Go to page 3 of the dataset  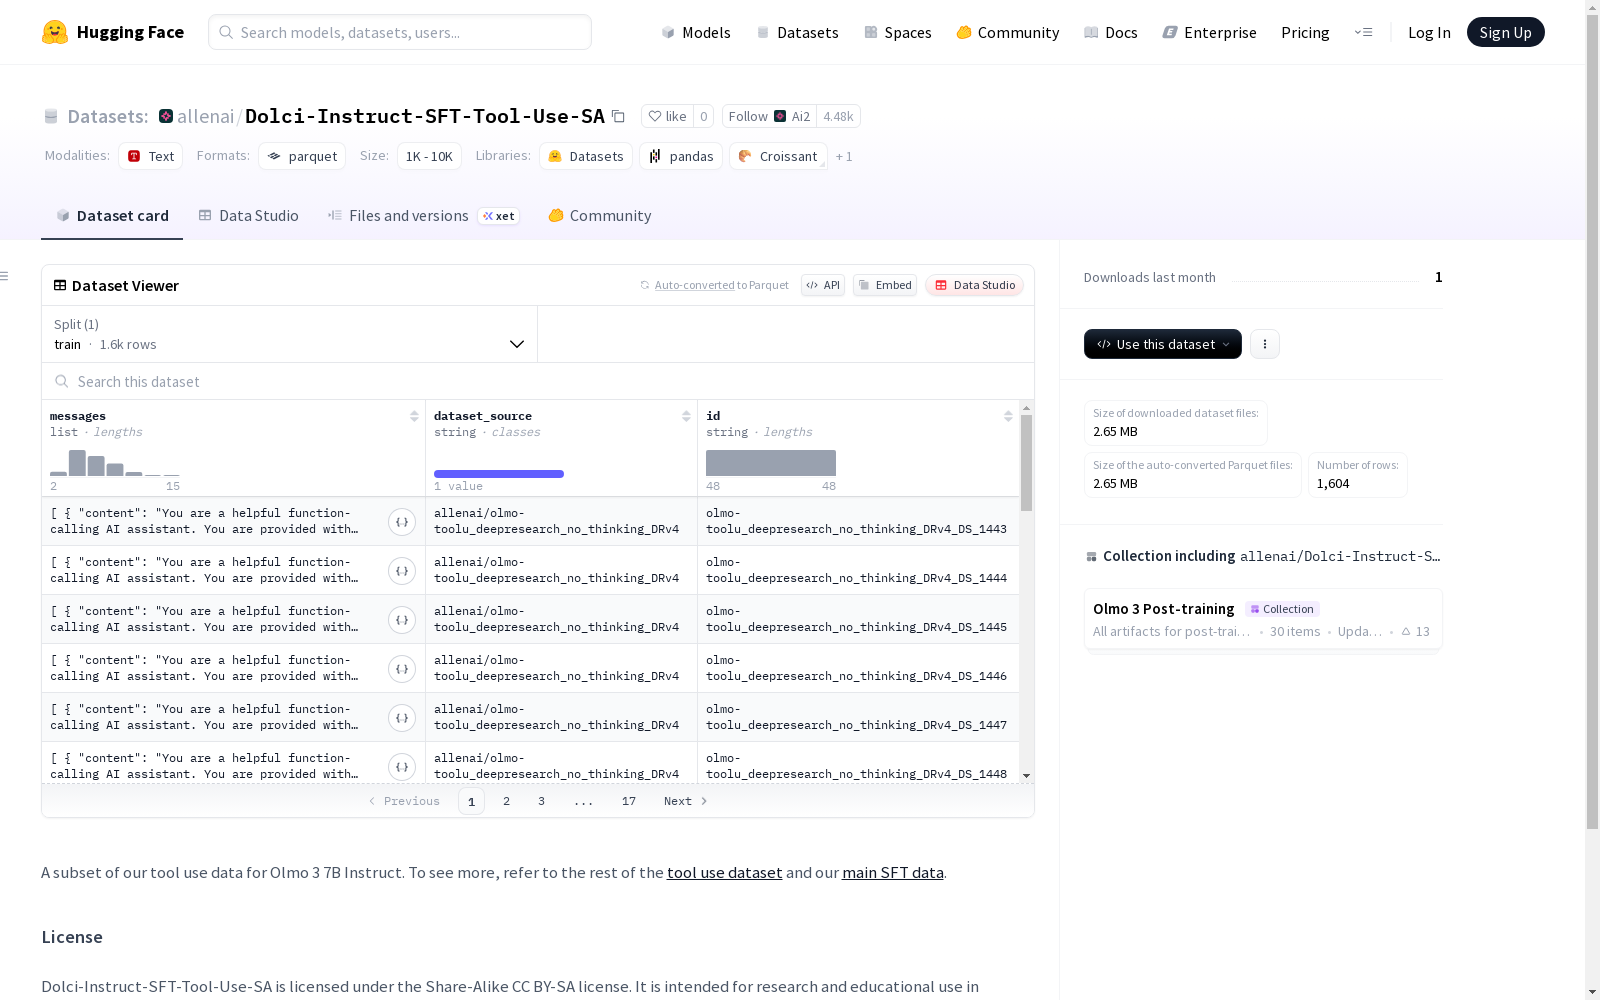(542, 801)
